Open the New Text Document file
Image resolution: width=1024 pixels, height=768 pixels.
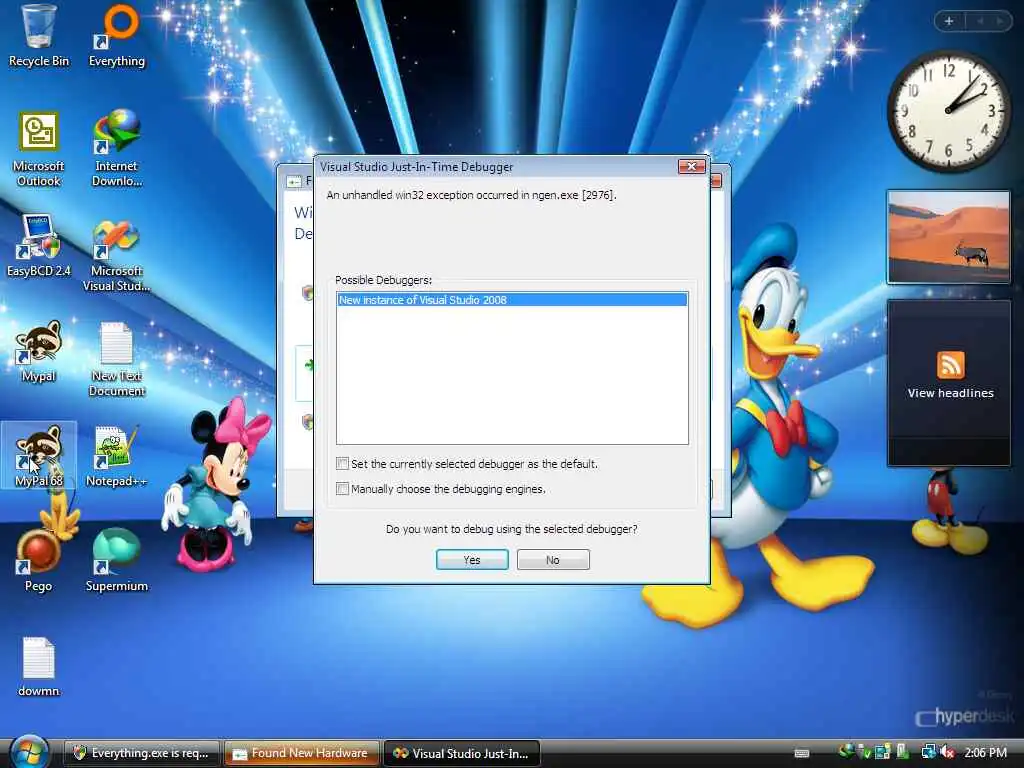[116, 359]
